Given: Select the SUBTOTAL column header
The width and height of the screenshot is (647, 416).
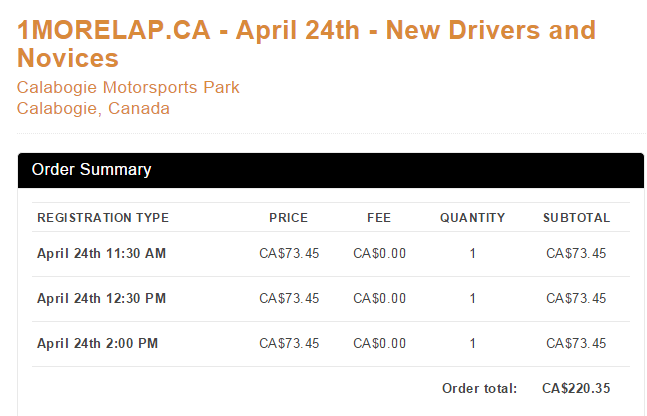Looking at the screenshot, I should [x=576, y=217].
